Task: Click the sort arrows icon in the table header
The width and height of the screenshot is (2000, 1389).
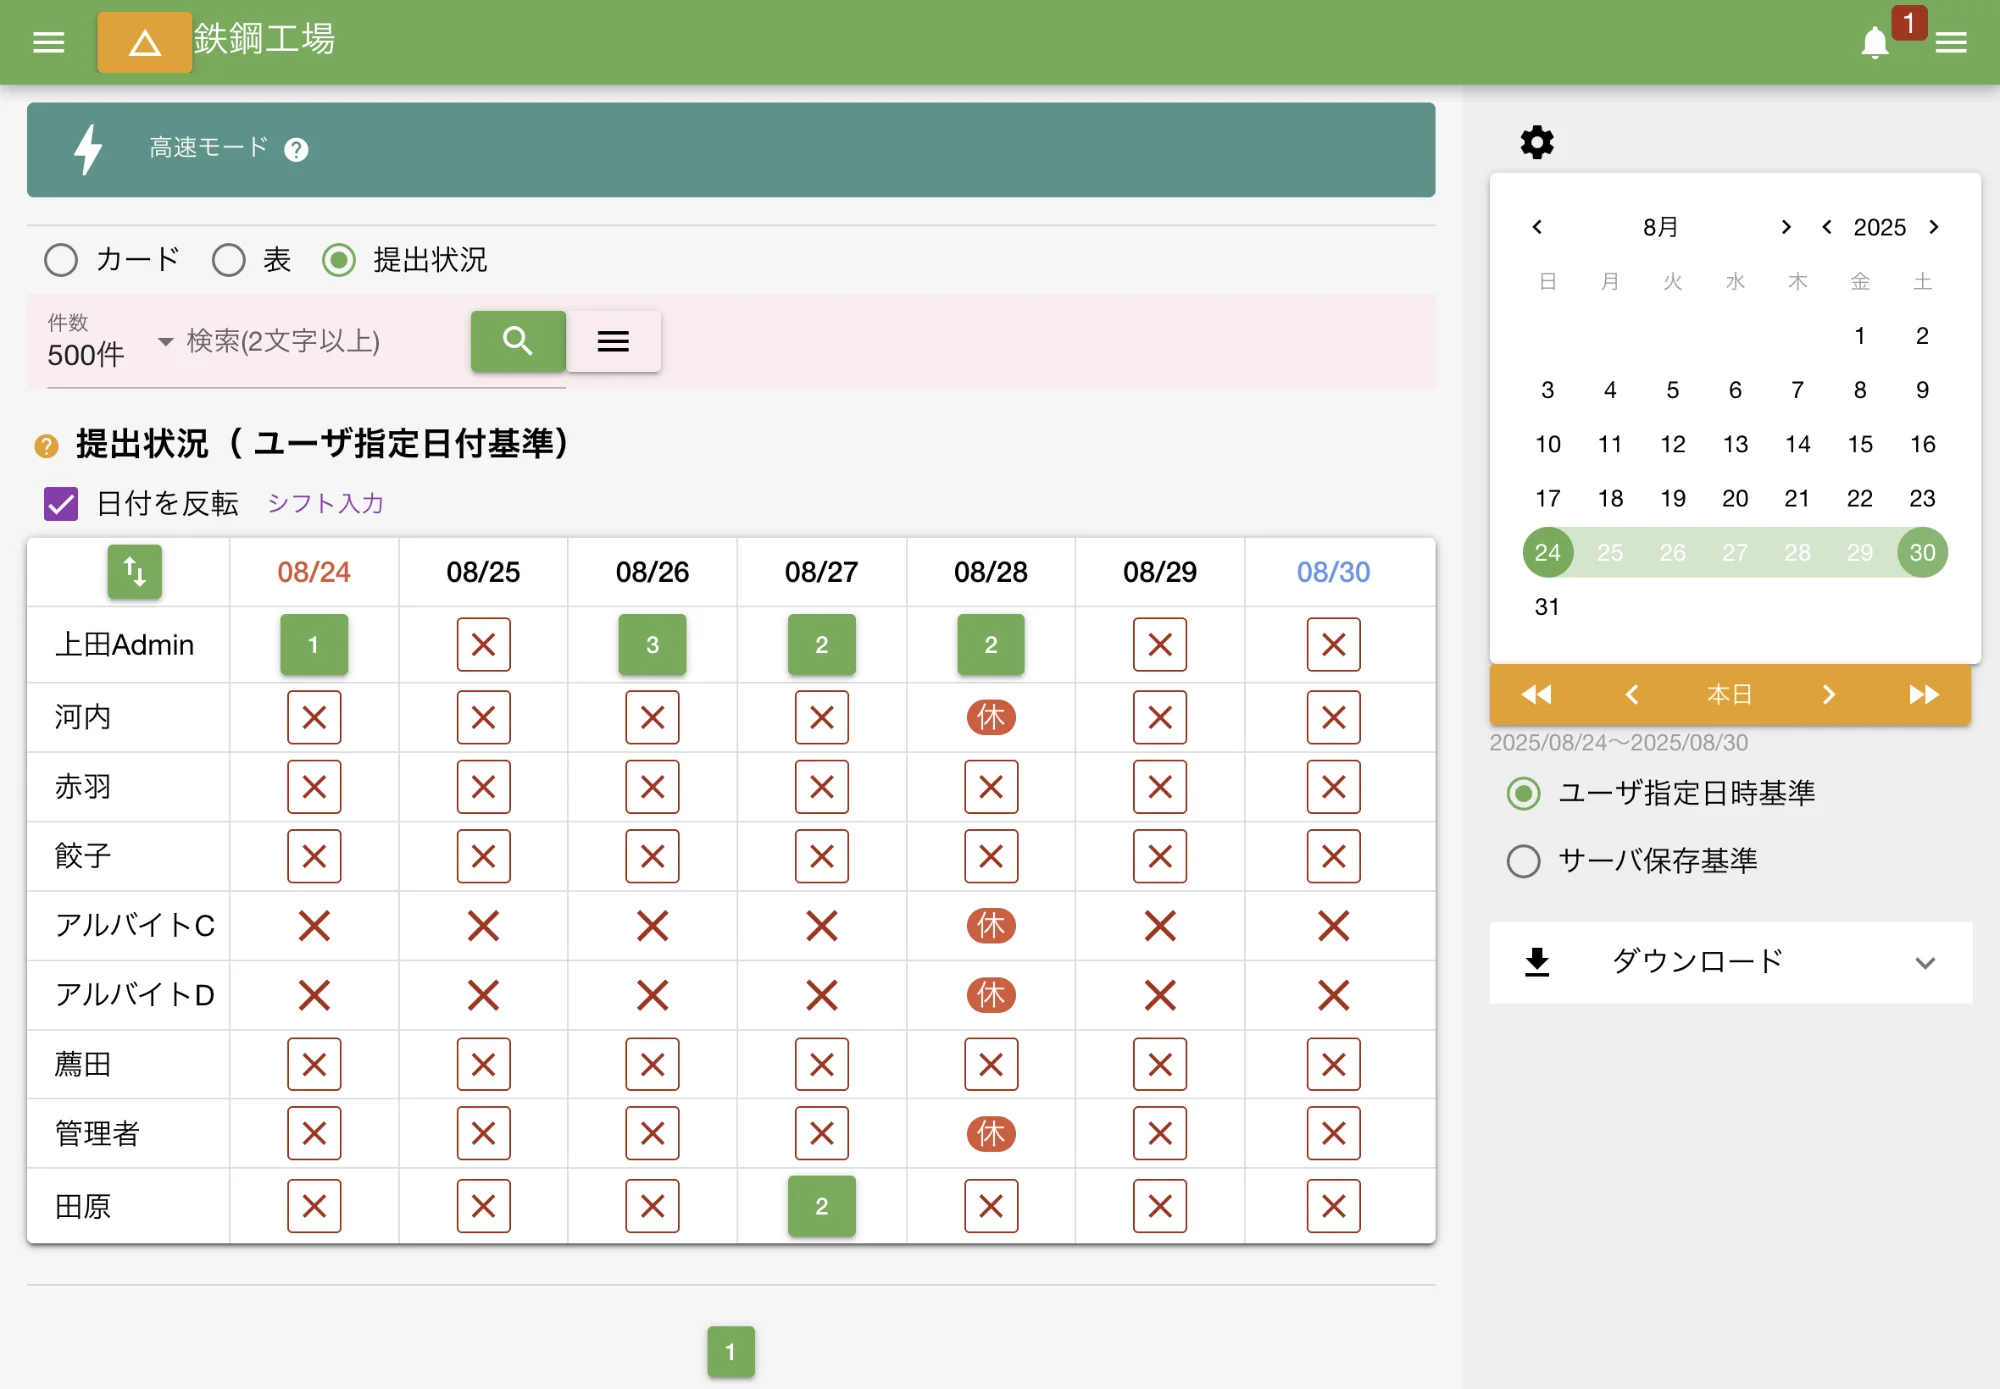Action: [134, 572]
